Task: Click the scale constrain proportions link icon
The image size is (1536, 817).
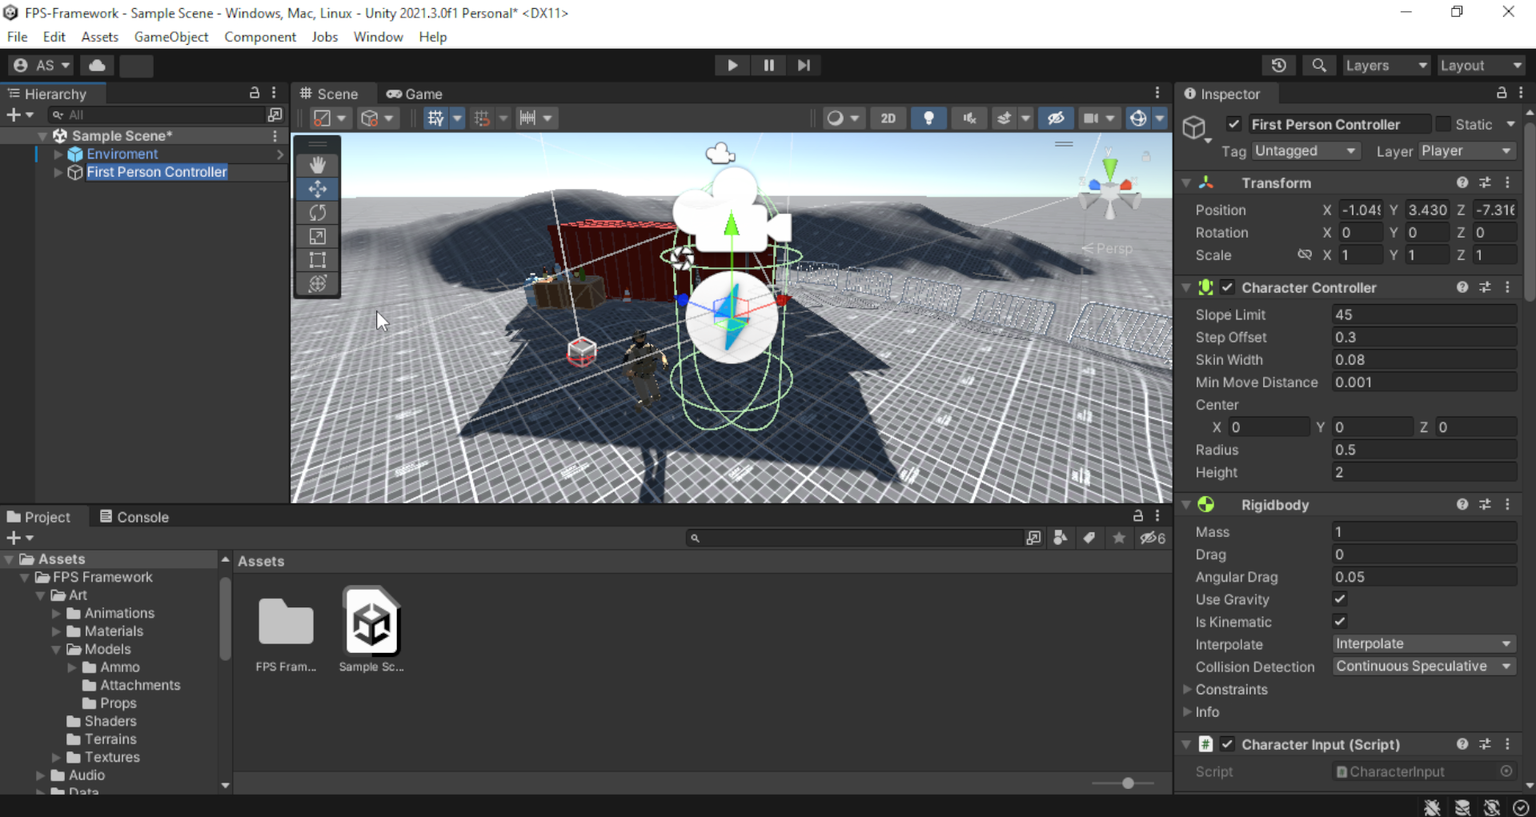Action: click(1304, 255)
